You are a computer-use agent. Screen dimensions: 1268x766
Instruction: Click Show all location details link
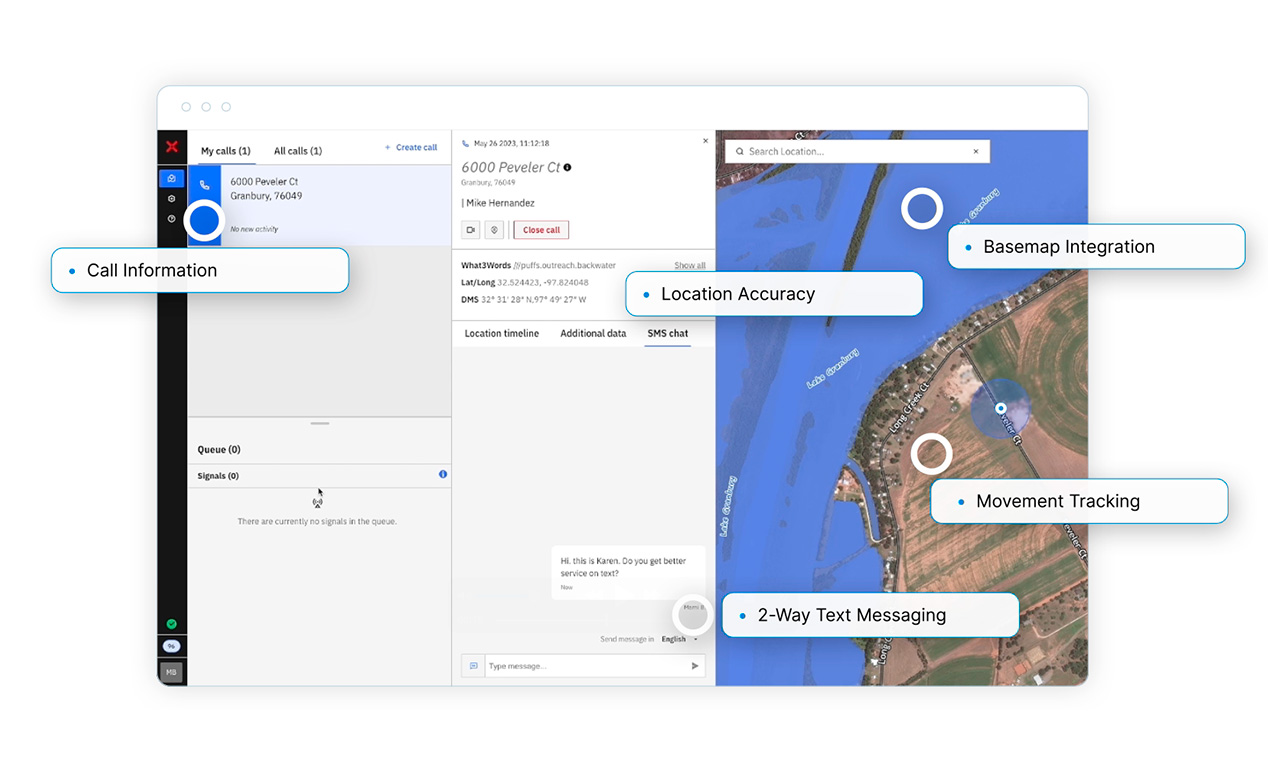690,266
